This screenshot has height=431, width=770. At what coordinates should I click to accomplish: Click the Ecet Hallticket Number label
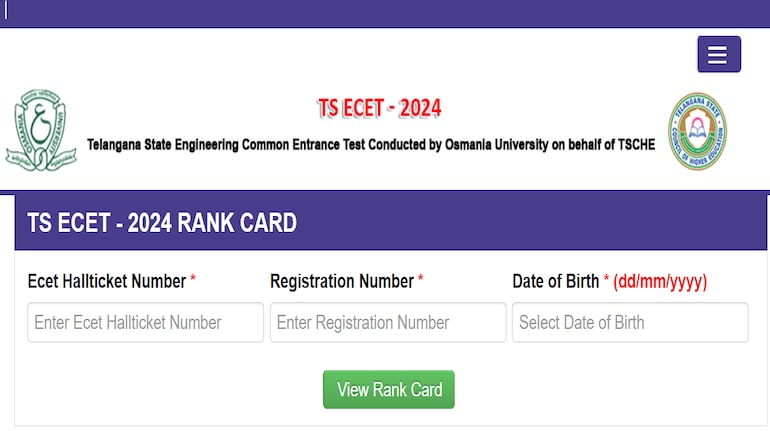click(x=107, y=282)
